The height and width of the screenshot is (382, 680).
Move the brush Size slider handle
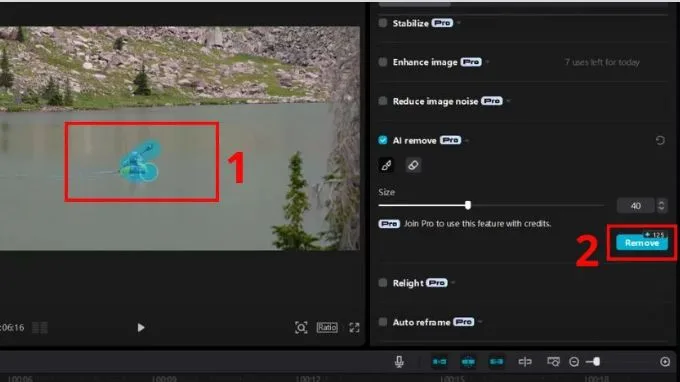coord(468,205)
